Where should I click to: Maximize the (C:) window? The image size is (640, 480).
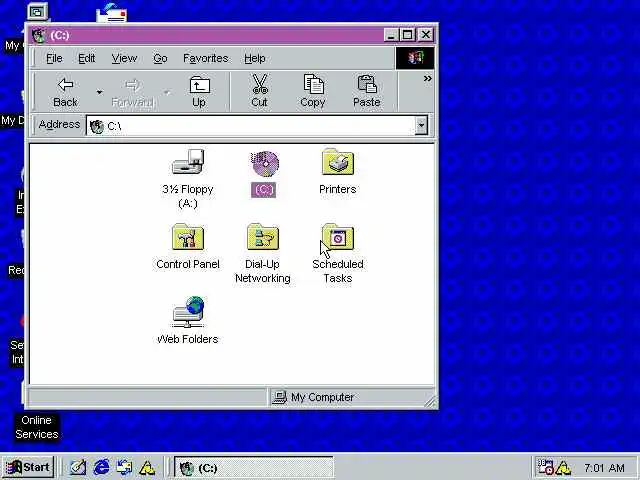point(407,35)
